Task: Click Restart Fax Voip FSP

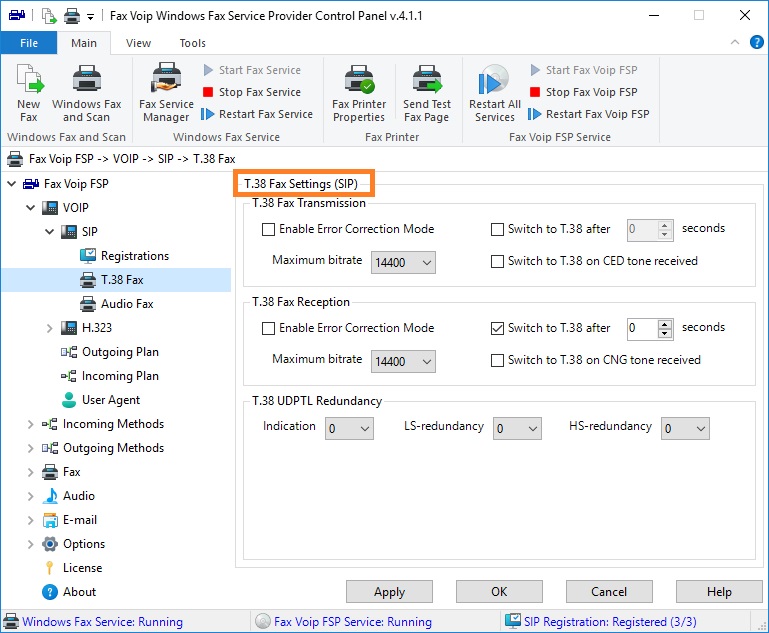Action: tap(589, 114)
